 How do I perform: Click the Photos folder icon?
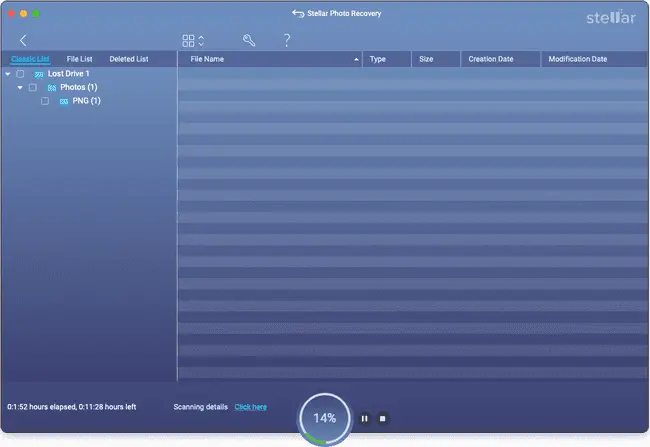pyautogui.click(x=51, y=88)
